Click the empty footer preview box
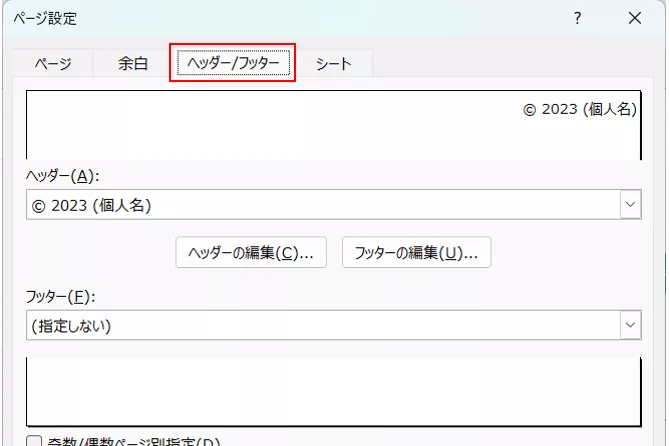 point(333,392)
